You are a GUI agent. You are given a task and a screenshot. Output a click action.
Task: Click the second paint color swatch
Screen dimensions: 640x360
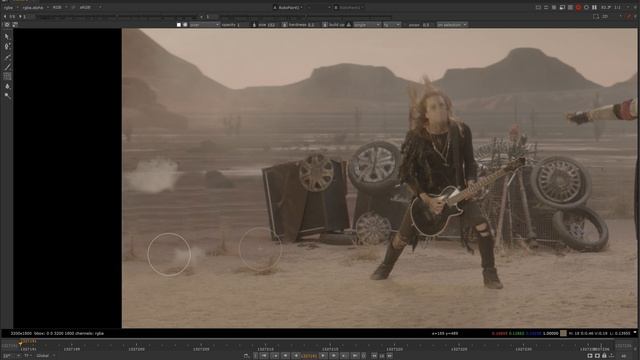tap(185, 24)
